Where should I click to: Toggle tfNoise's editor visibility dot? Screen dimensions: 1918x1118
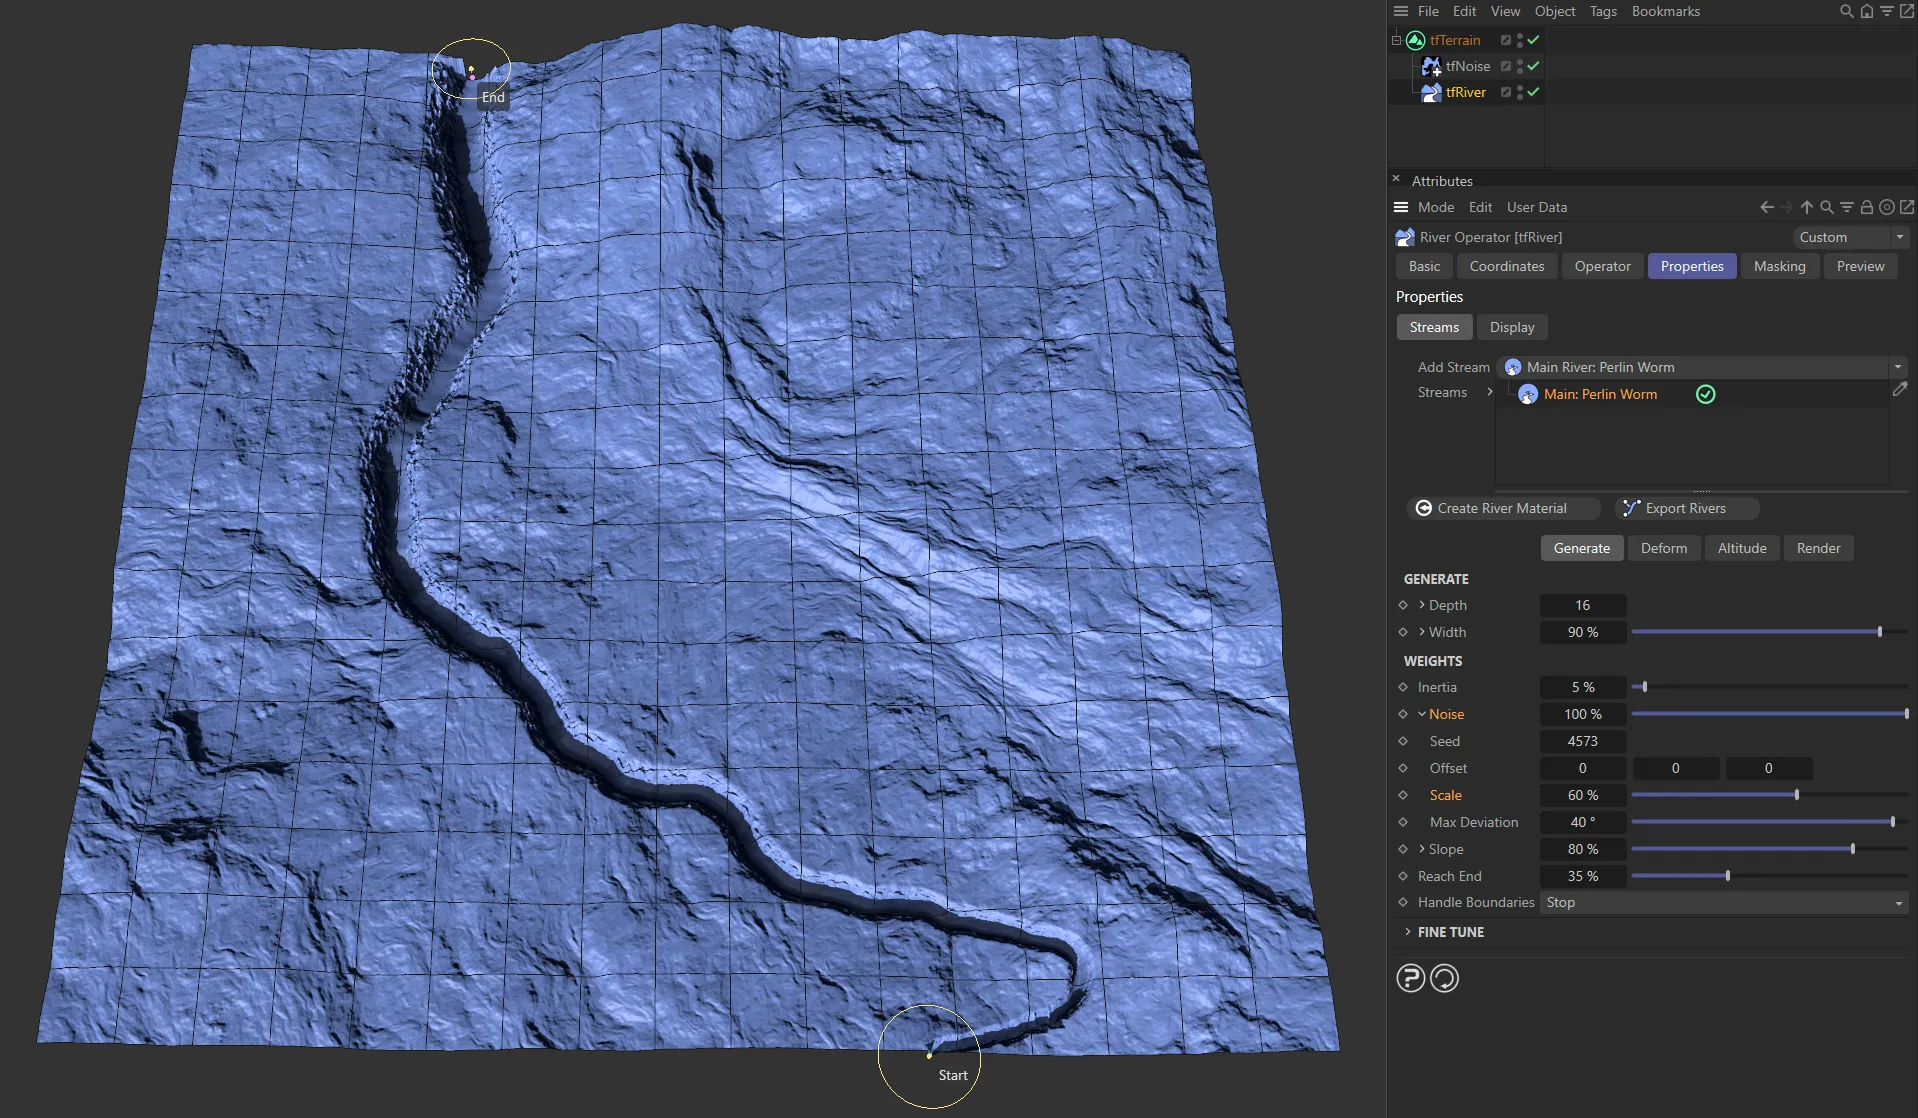[1520, 62]
